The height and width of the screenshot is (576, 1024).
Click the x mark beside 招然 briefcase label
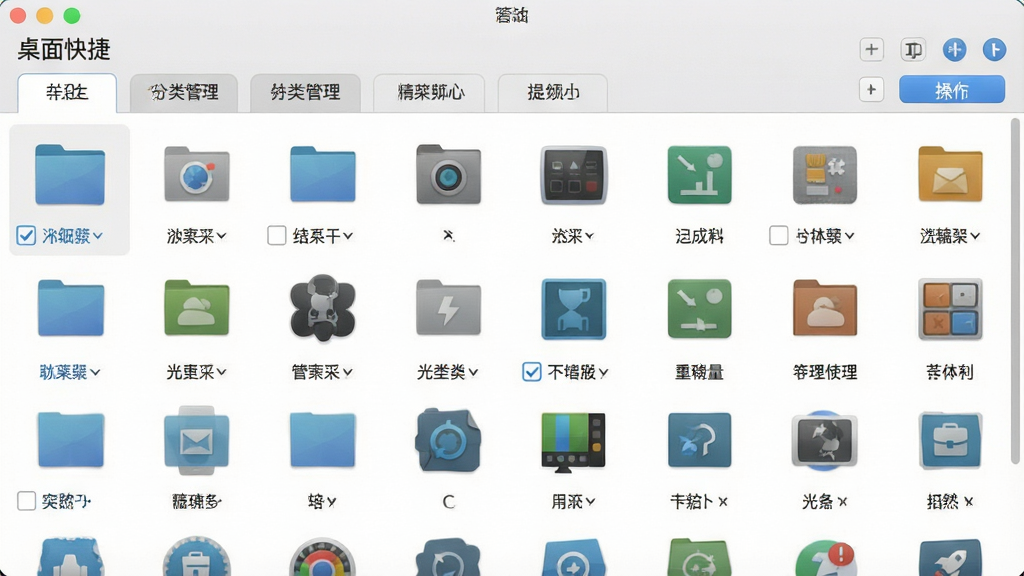tap(968, 502)
